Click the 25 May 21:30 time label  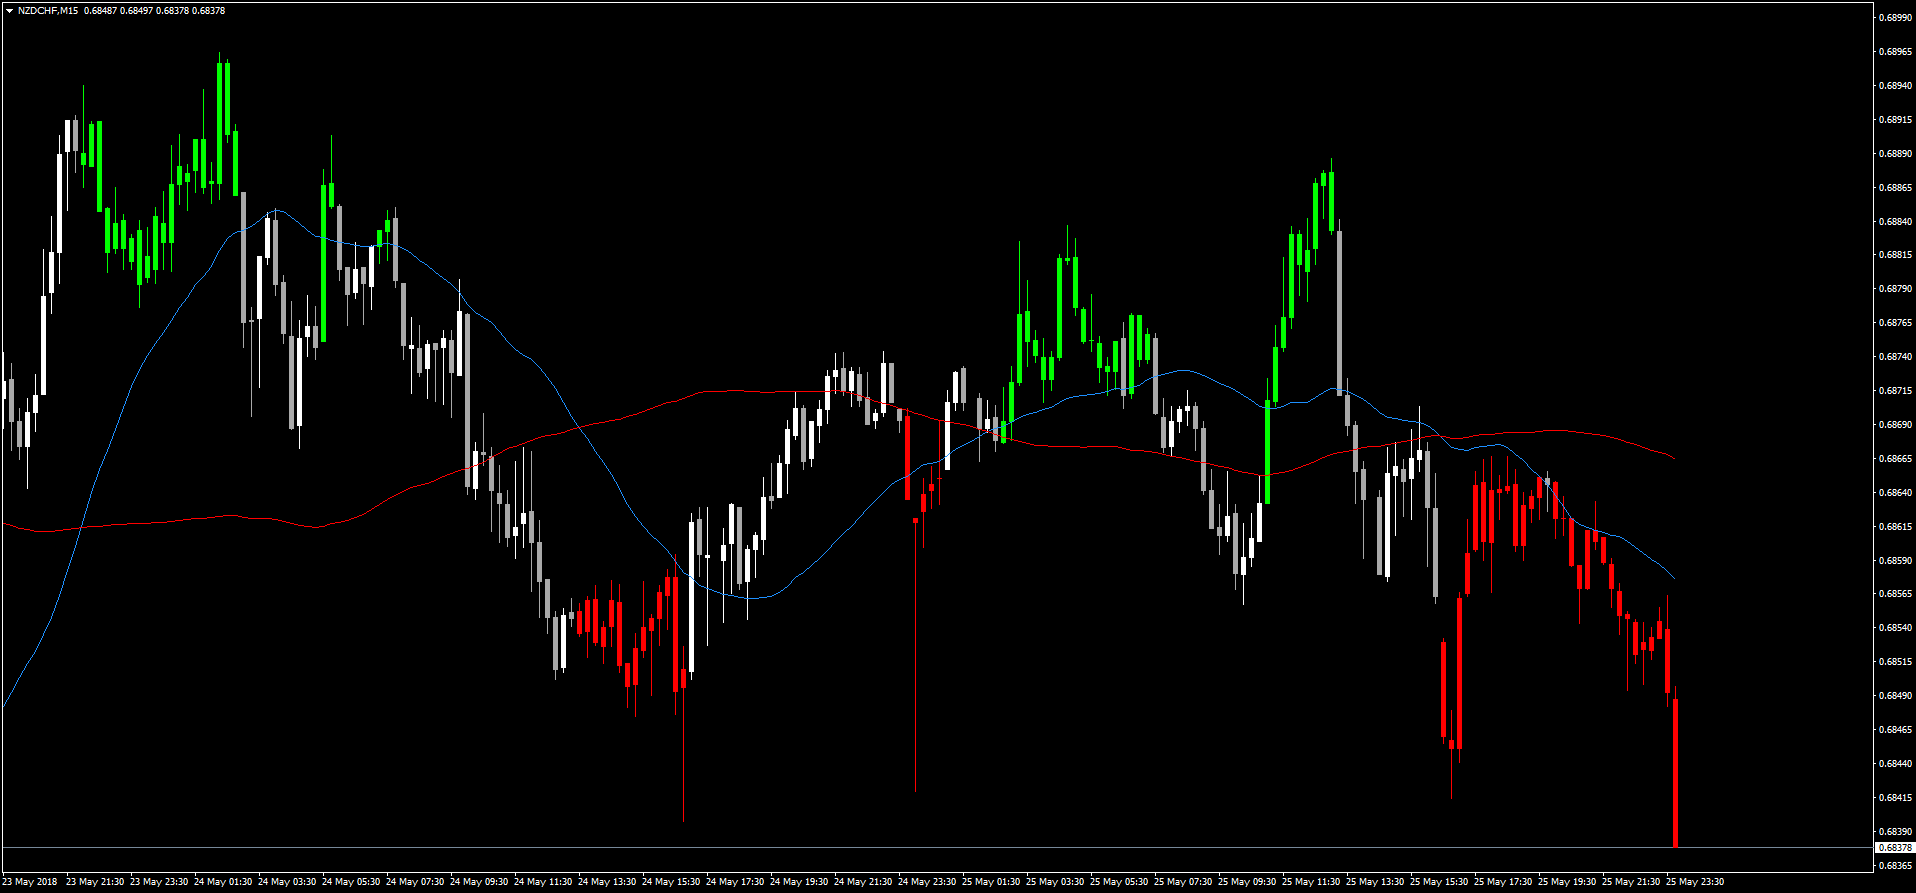(1631, 882)
